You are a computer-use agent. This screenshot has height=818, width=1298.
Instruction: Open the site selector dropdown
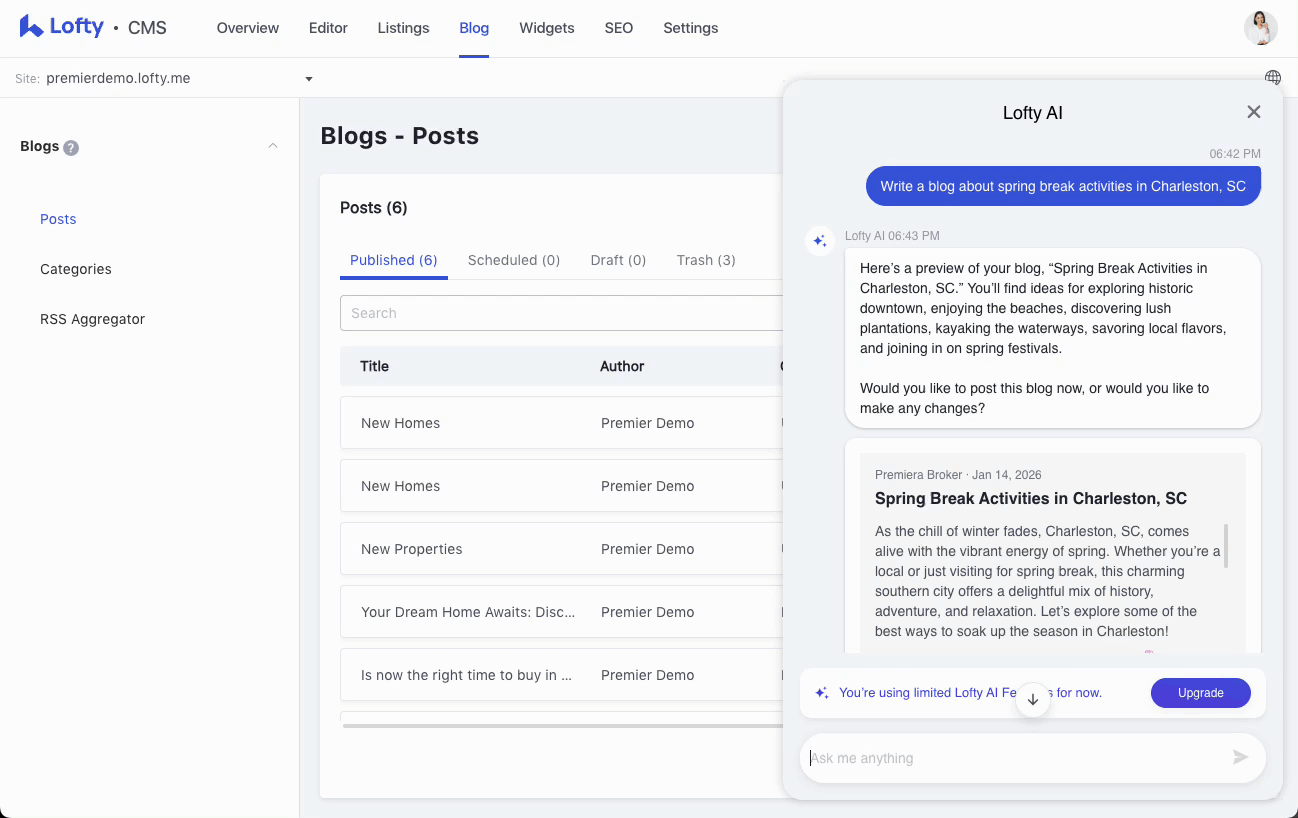[x=308, y=79]
